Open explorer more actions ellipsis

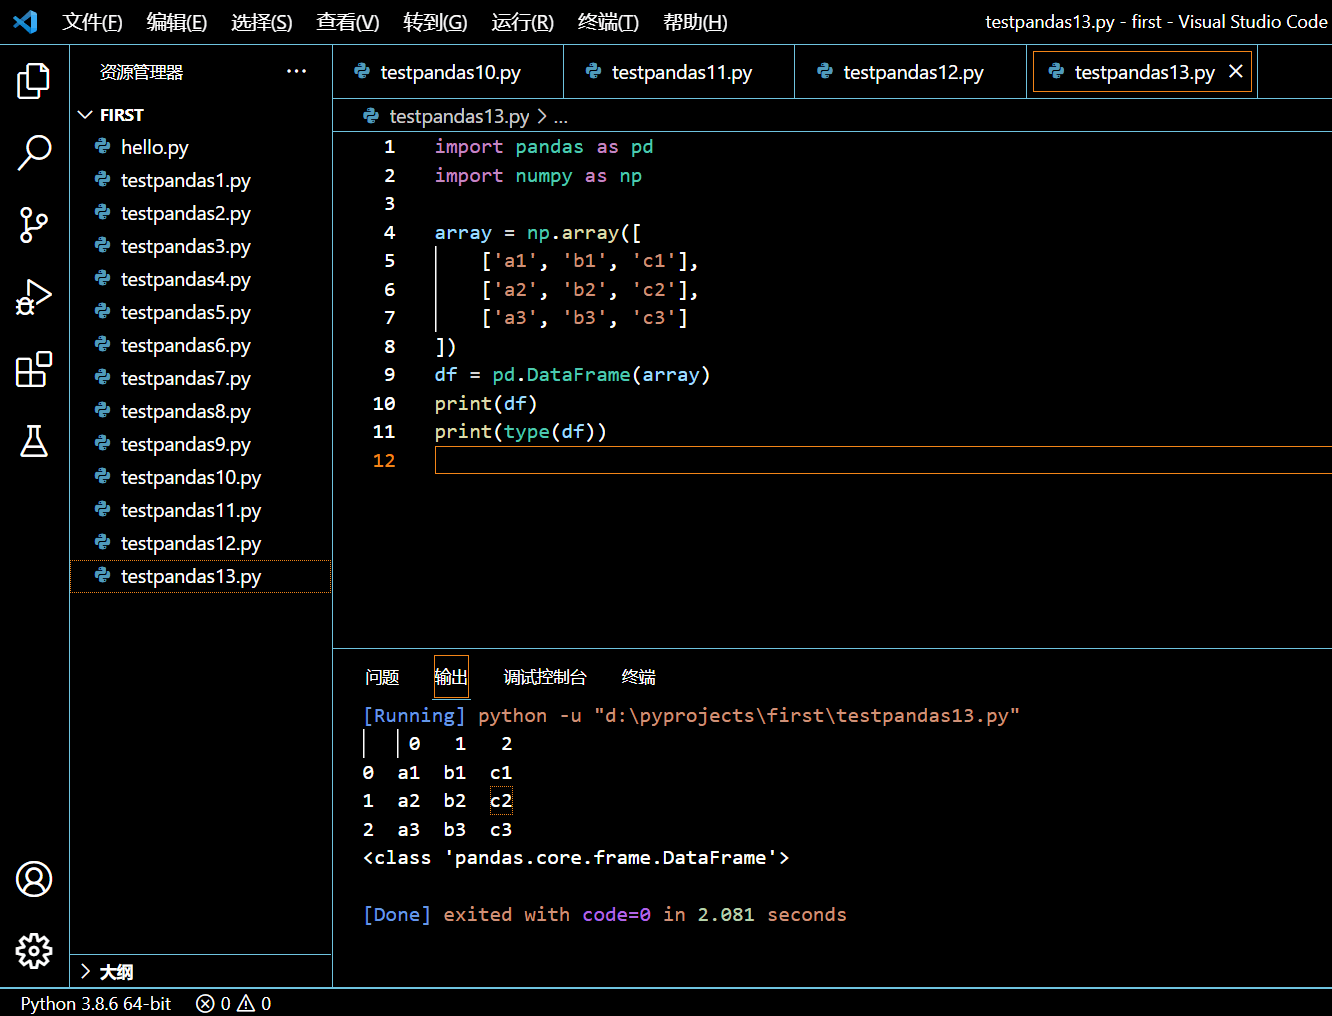[x=296, y=71]
